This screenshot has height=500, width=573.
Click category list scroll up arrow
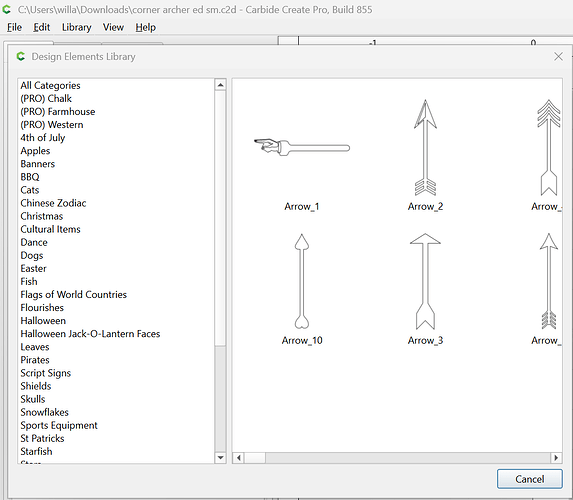coord(220,85)
